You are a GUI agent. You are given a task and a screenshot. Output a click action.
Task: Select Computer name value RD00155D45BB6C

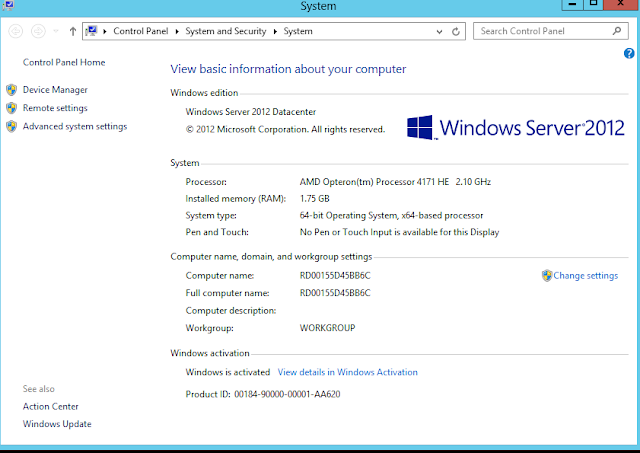coord(335,276)
